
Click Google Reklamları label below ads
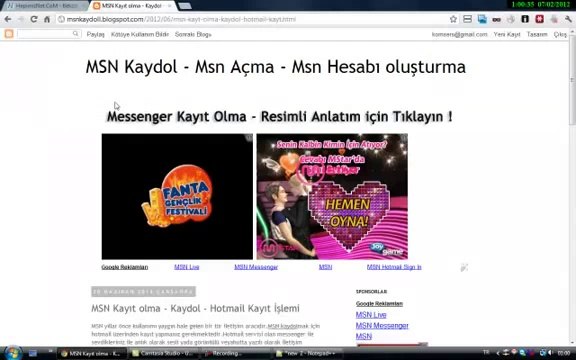coord(125,267)
